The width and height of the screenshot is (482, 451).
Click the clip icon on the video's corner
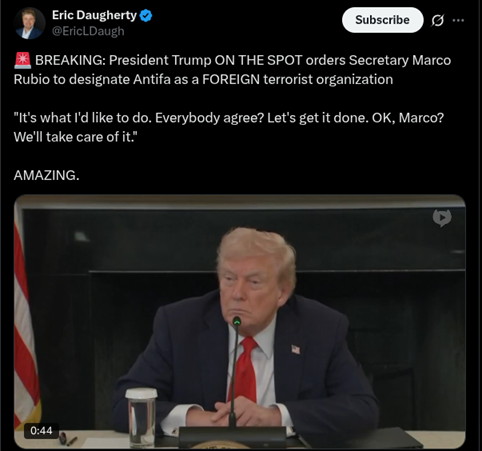point(442,218)
